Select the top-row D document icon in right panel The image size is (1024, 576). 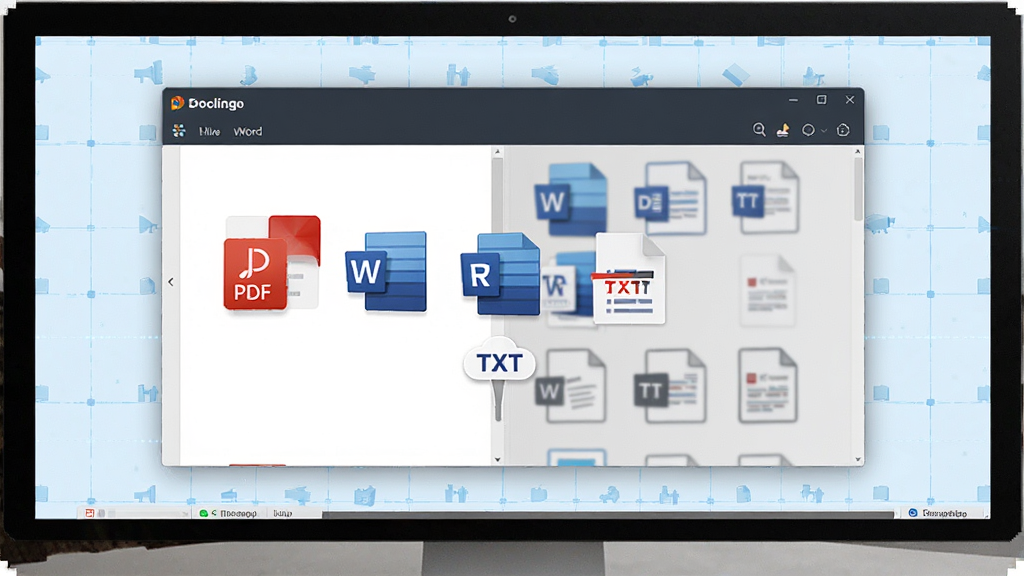click(670, 198)
